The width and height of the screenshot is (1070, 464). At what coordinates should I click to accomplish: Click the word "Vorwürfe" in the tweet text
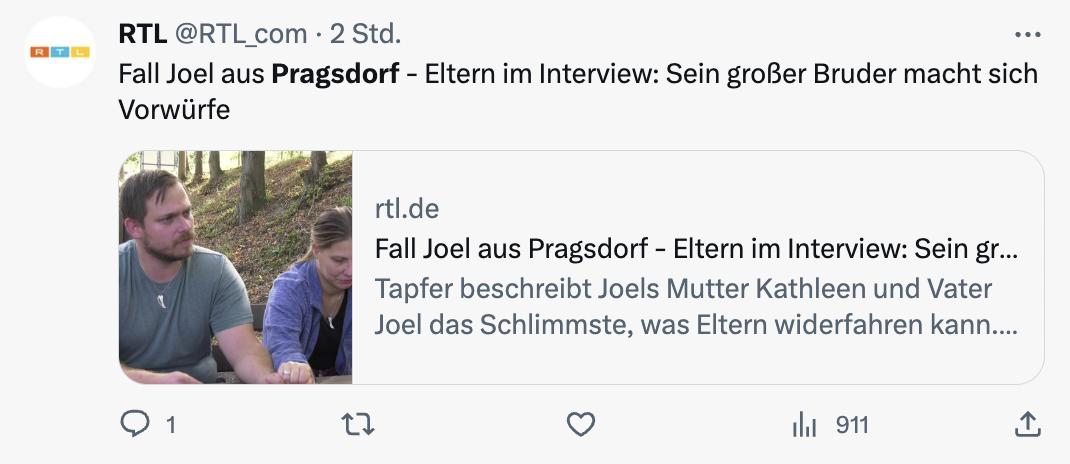pos(174,110)
